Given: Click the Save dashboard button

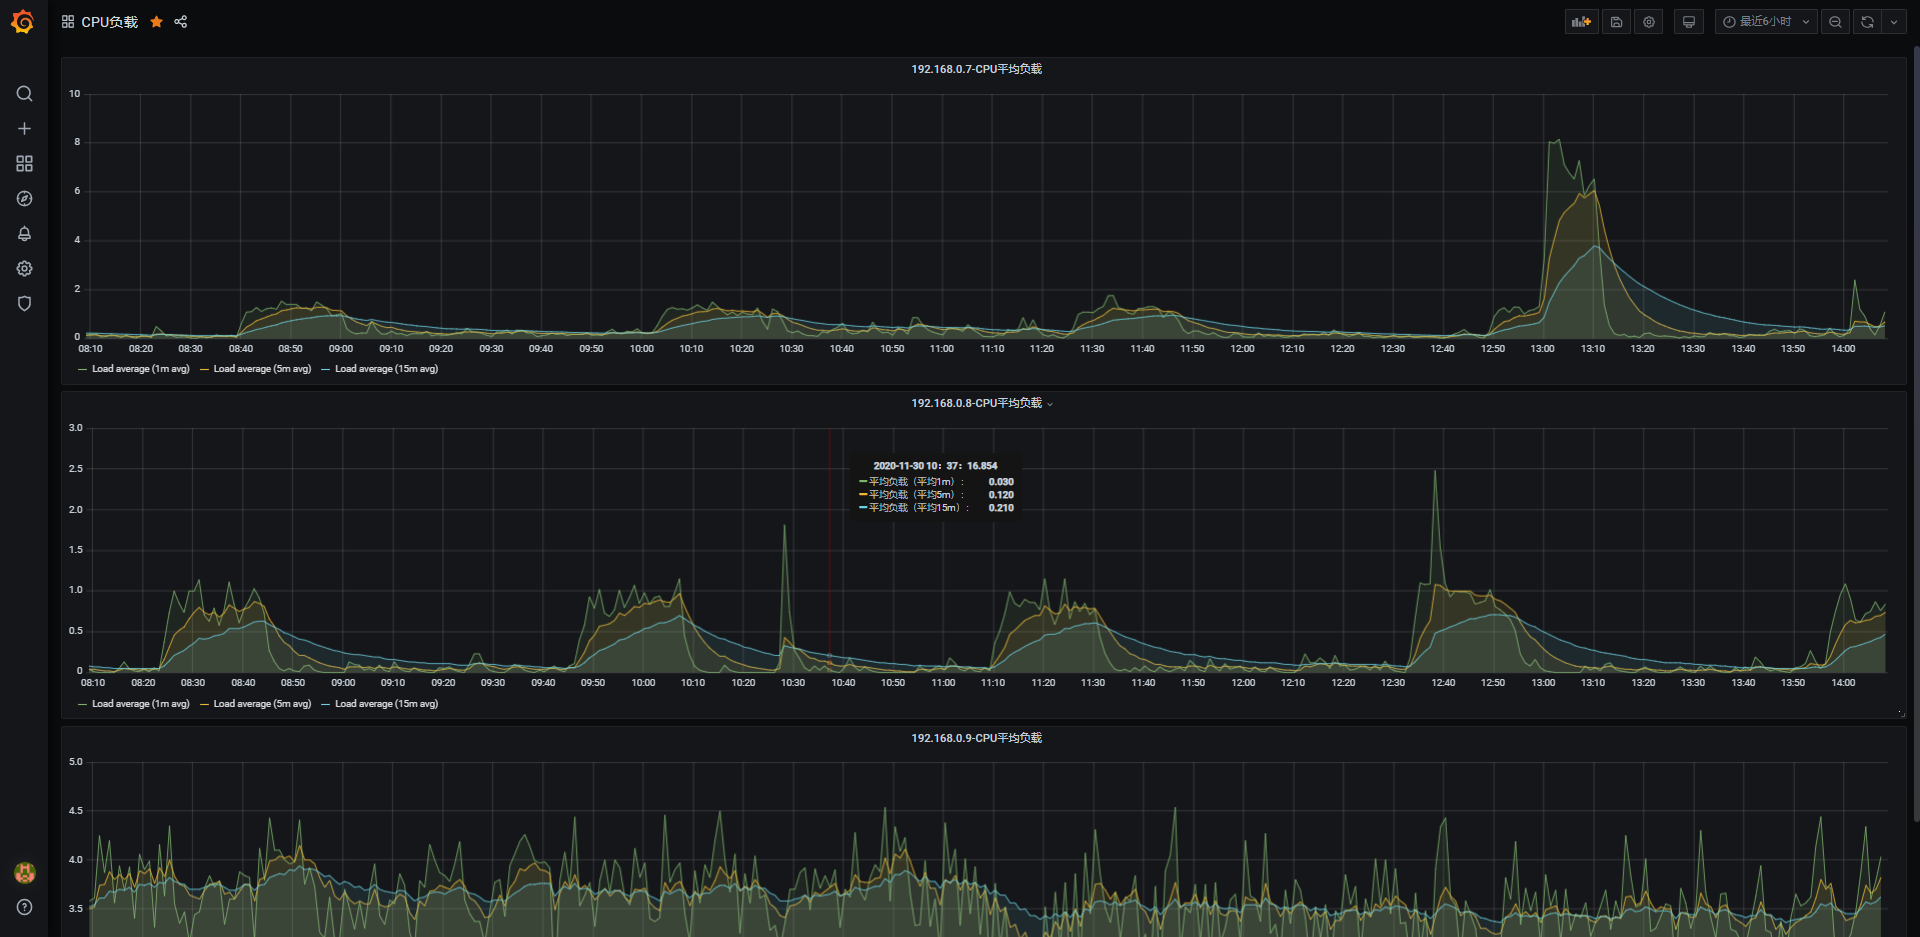Looking at the screenshot, I should (1616, 22).
